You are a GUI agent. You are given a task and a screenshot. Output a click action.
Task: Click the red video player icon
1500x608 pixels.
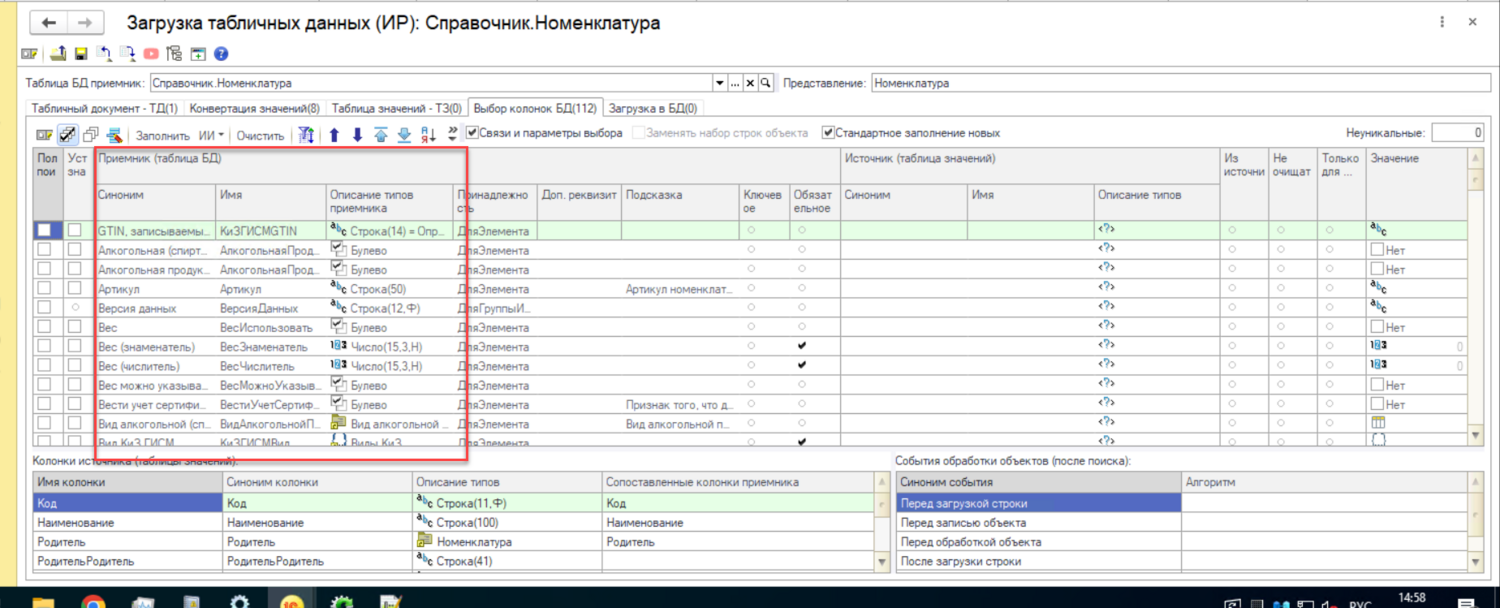pos(151,54)
